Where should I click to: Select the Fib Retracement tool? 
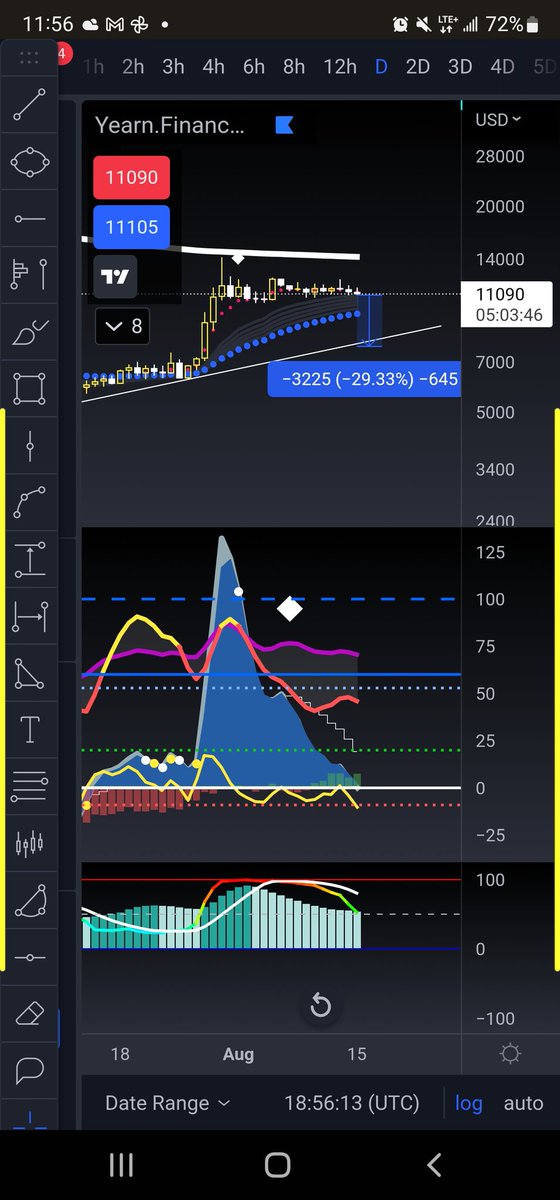click(x=30, y=787)
